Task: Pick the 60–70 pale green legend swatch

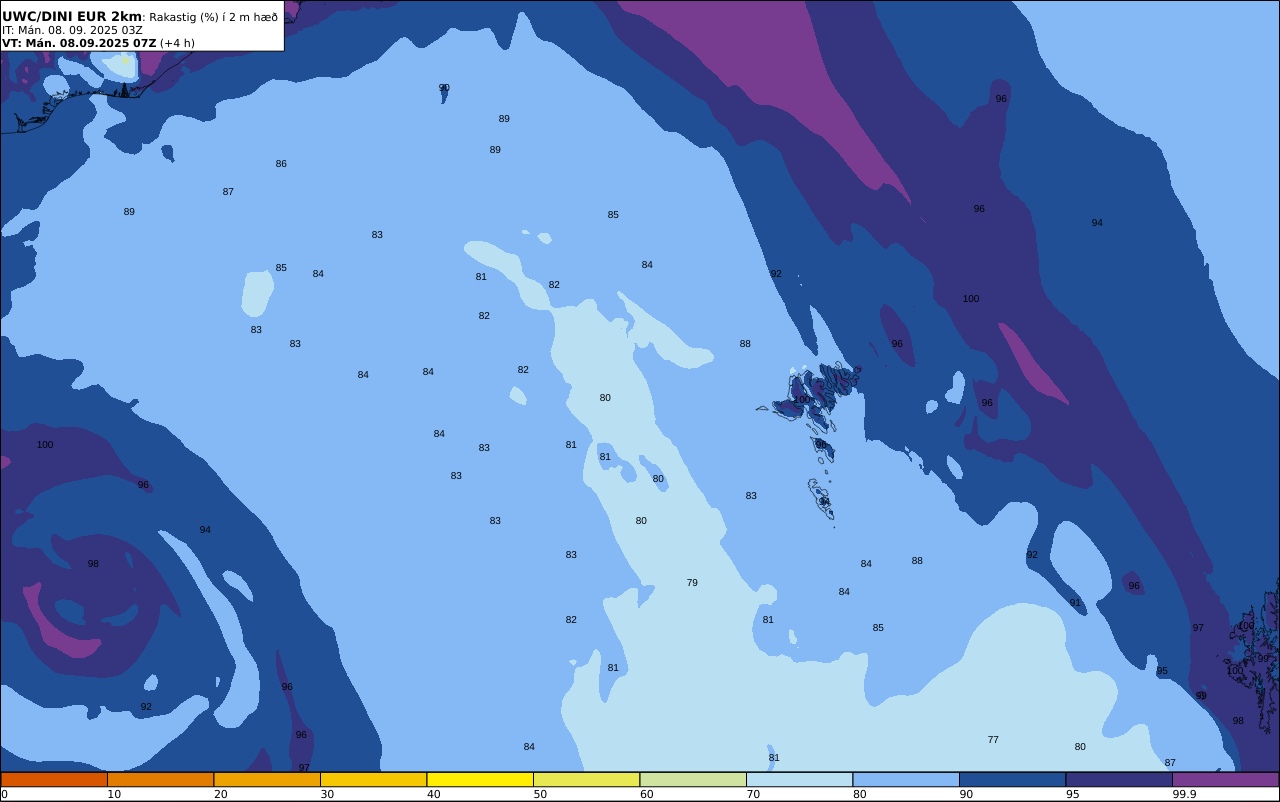Action: click(693, 779)
